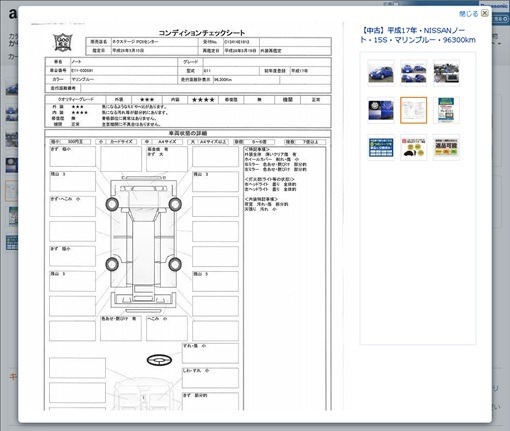Click the Goo inspection crest logo on sheet
Screen dimensions: 510x431
63,42
